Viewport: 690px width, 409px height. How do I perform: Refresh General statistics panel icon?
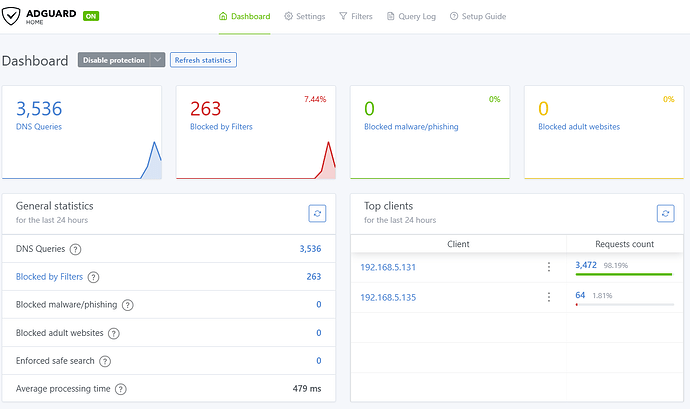pyautogui.click(x=317, y=213)
